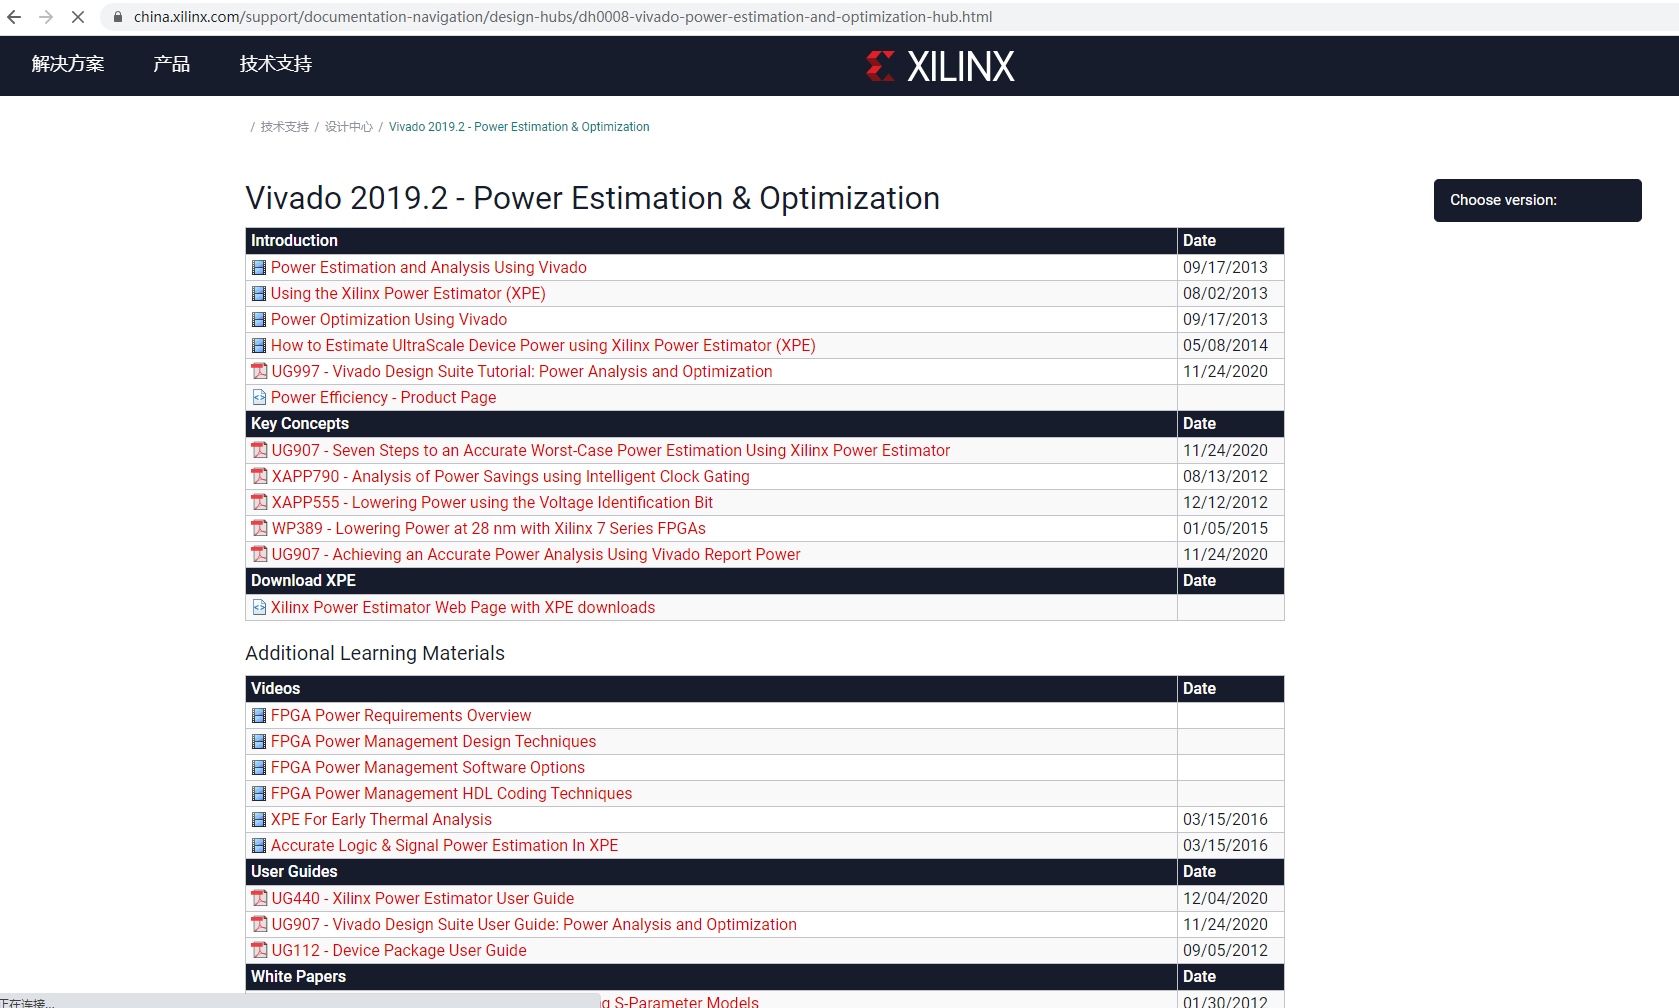Select 解决方案 in the top navigation
Screen dimensions: 1679x1008
(67, 63)
